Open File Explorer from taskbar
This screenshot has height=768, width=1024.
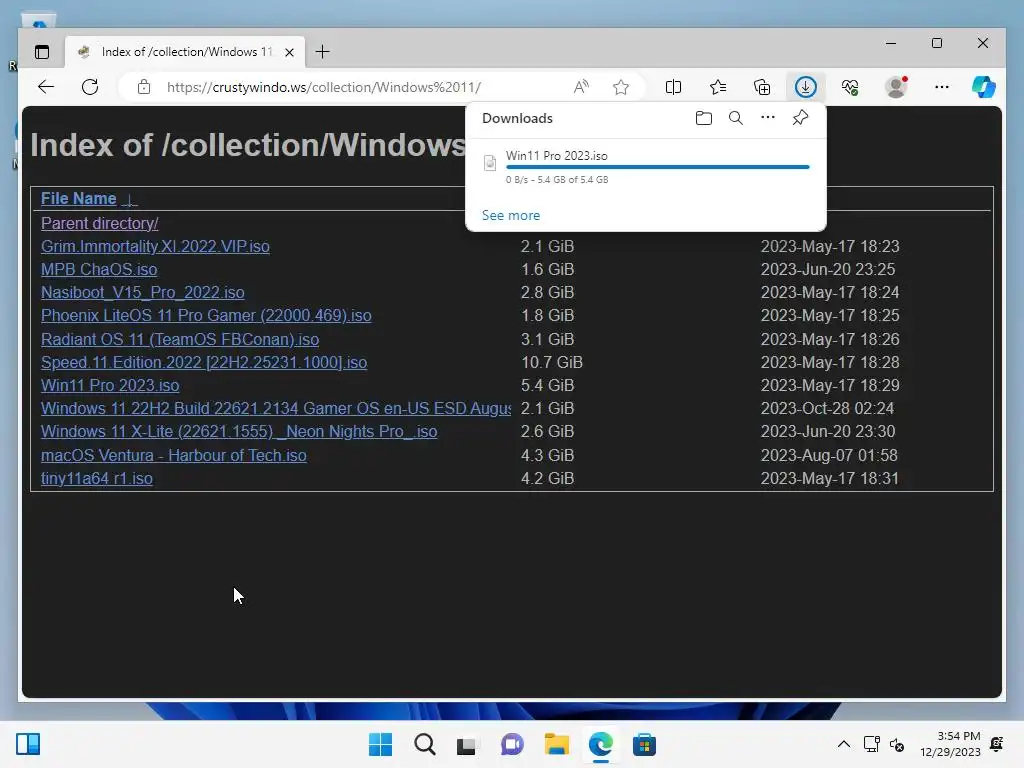pyautogui.click(x=556, y=744)
